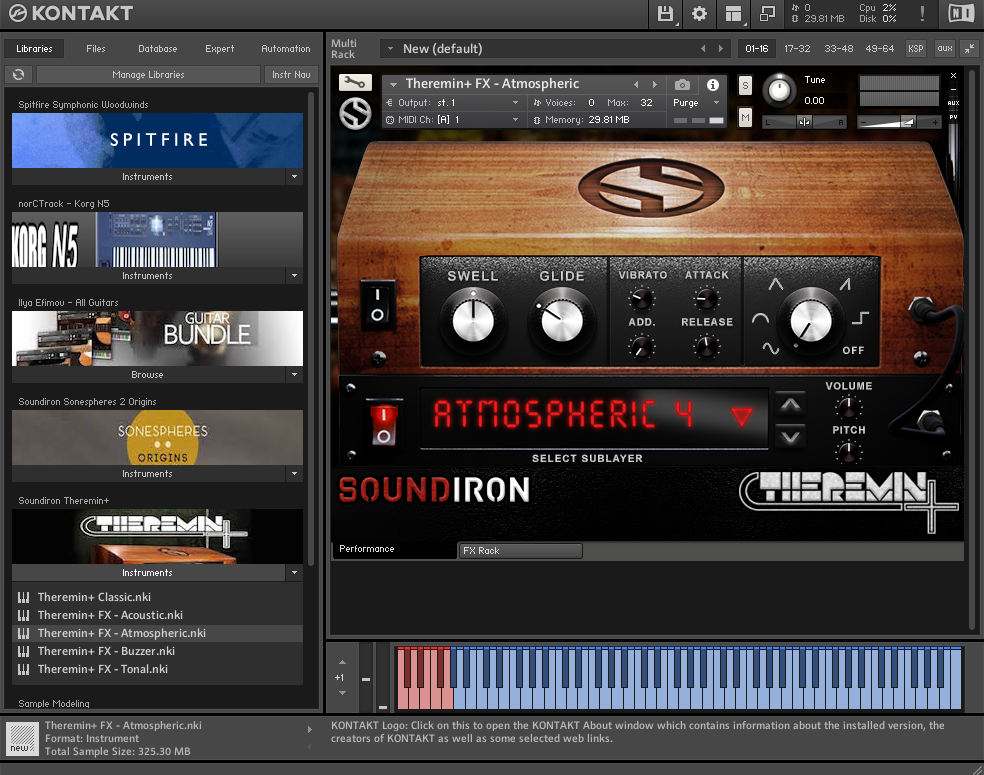Click the previous instrument arrow

coord(636,84)
